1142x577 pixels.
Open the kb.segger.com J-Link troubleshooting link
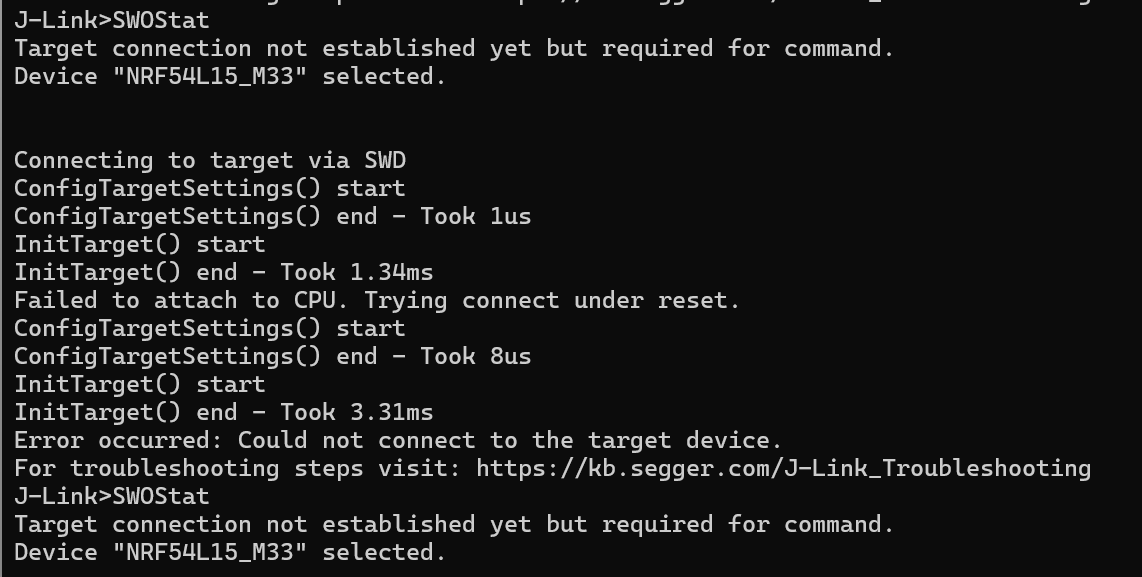[783, 468]
